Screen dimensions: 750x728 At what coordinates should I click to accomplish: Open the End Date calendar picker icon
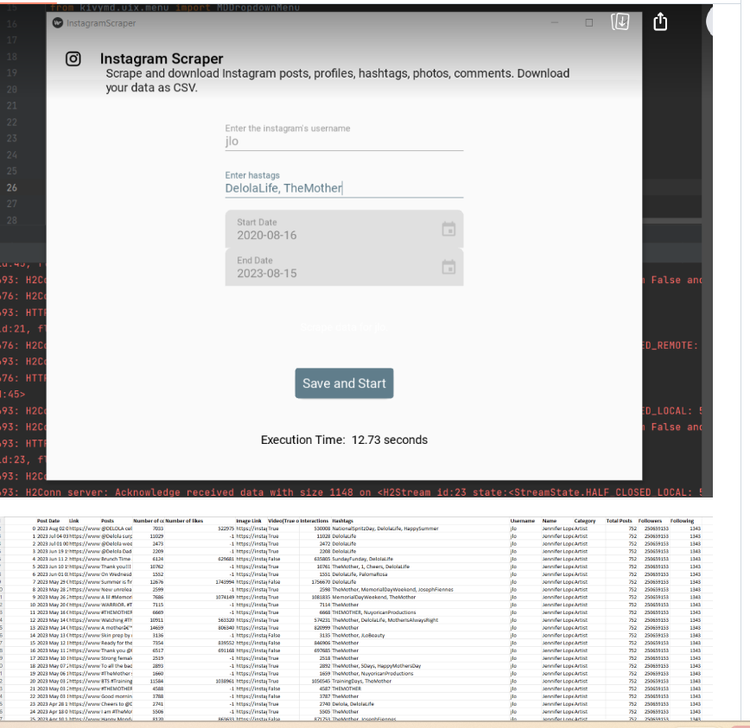tap(449, 267)
